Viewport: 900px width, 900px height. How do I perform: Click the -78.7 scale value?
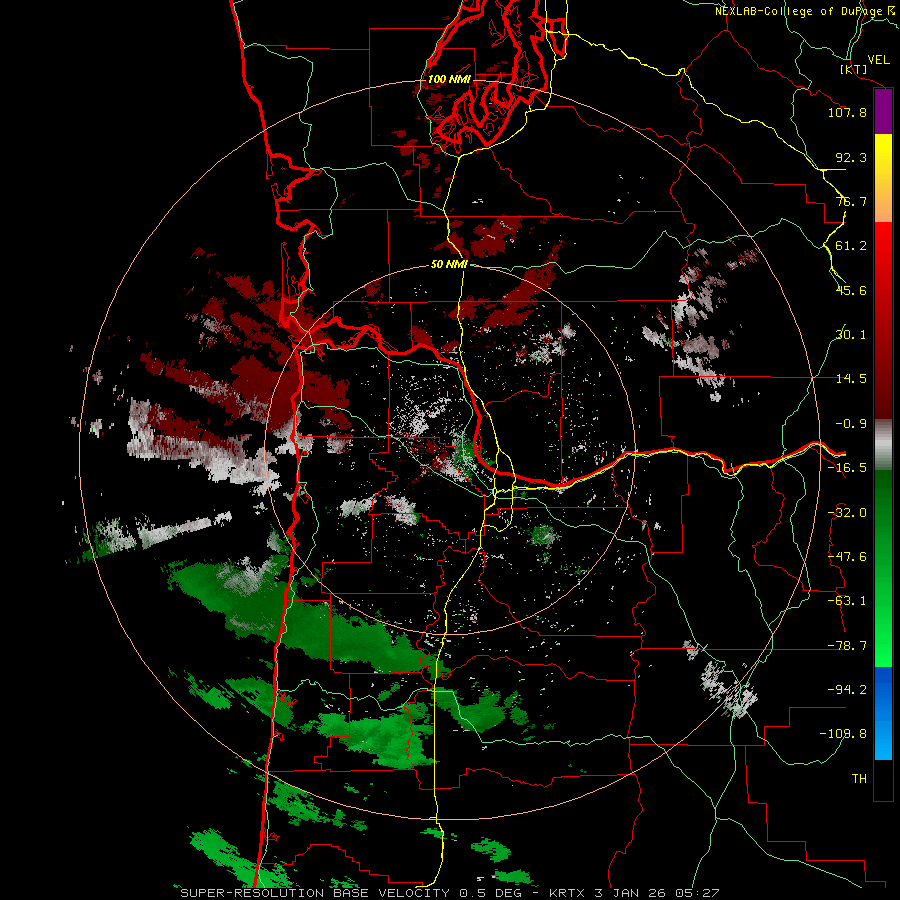847,646
